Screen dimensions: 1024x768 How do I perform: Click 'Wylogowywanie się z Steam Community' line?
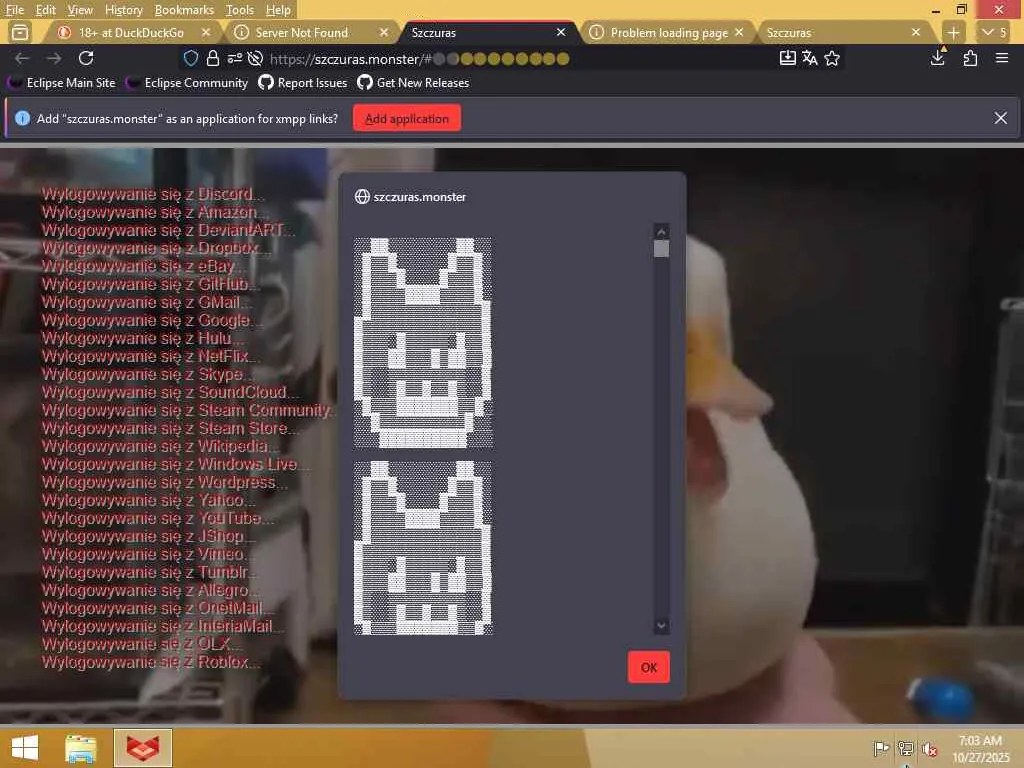189,410
